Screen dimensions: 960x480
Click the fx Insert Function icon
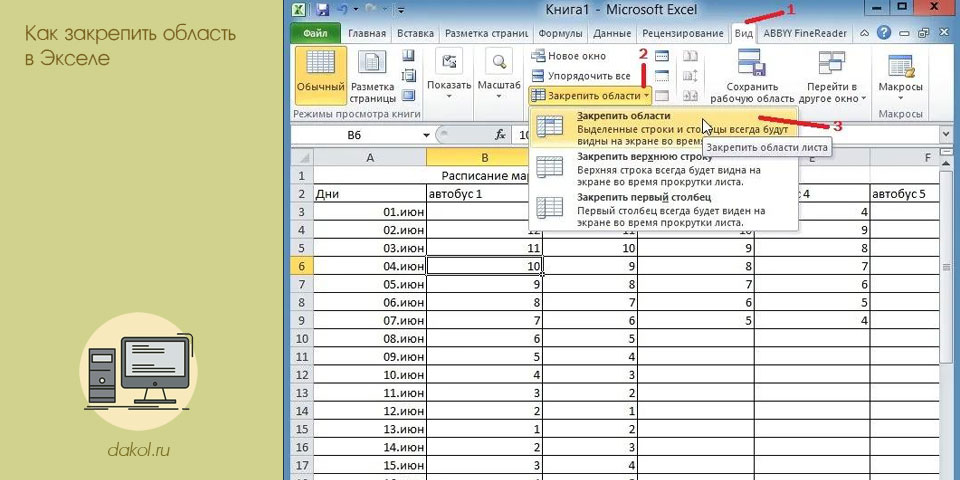point(500,135)
